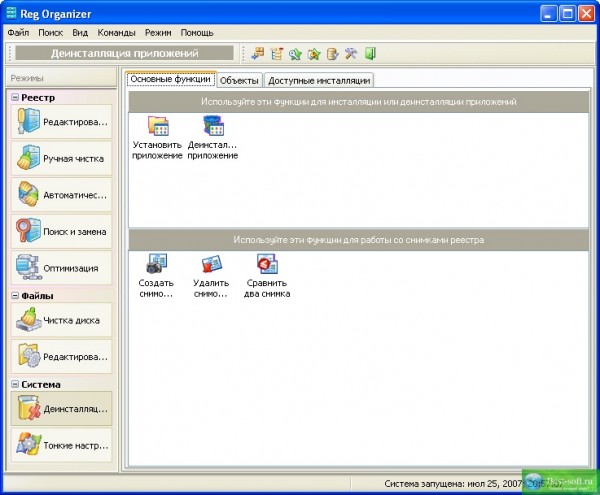Open Чистка диска mode
Image resolution: width=600 pixels, height=495 pixels.
pos(62,320)
